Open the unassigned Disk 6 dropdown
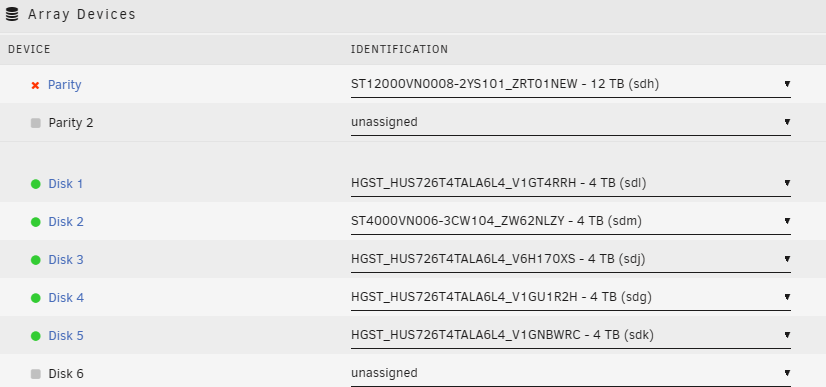The image size is (826, 387). pos(571,373)
